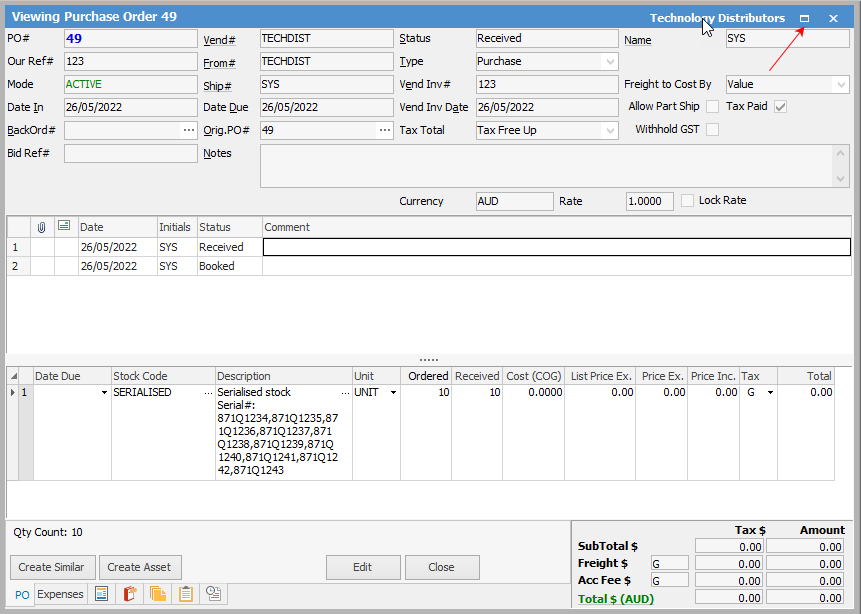Click the ellipsis button beside Orig.PO# field
This screenshot has height=614, width=861.
pyautogui.click(x=384, y=130)
